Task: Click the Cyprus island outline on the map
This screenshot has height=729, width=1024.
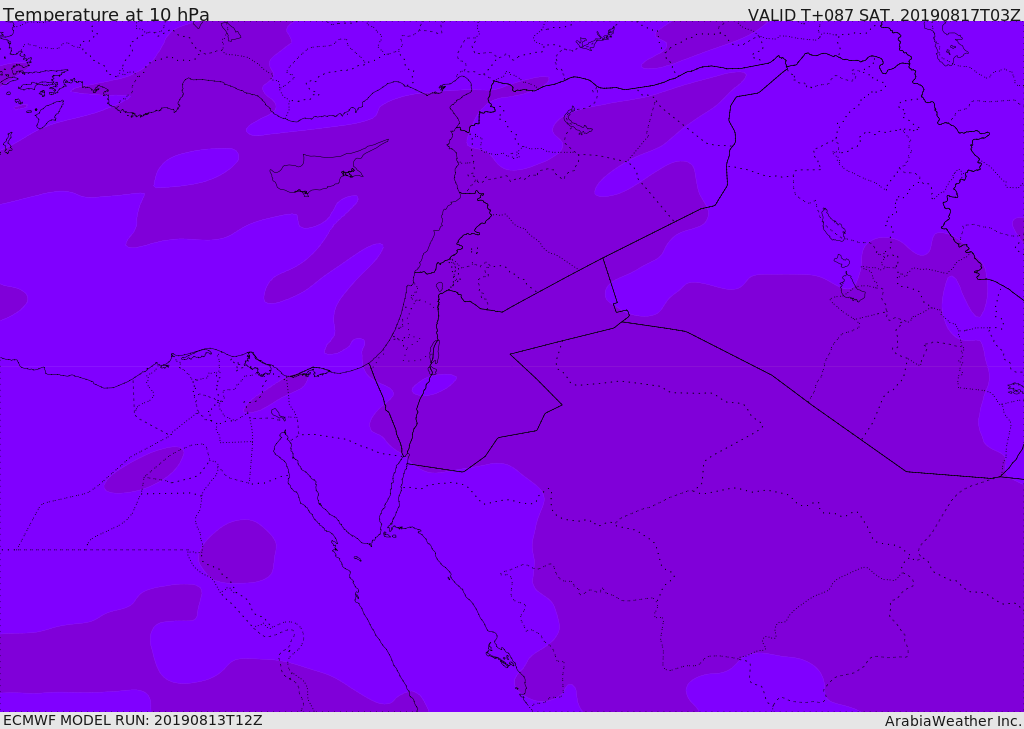Action: point(328,170)
